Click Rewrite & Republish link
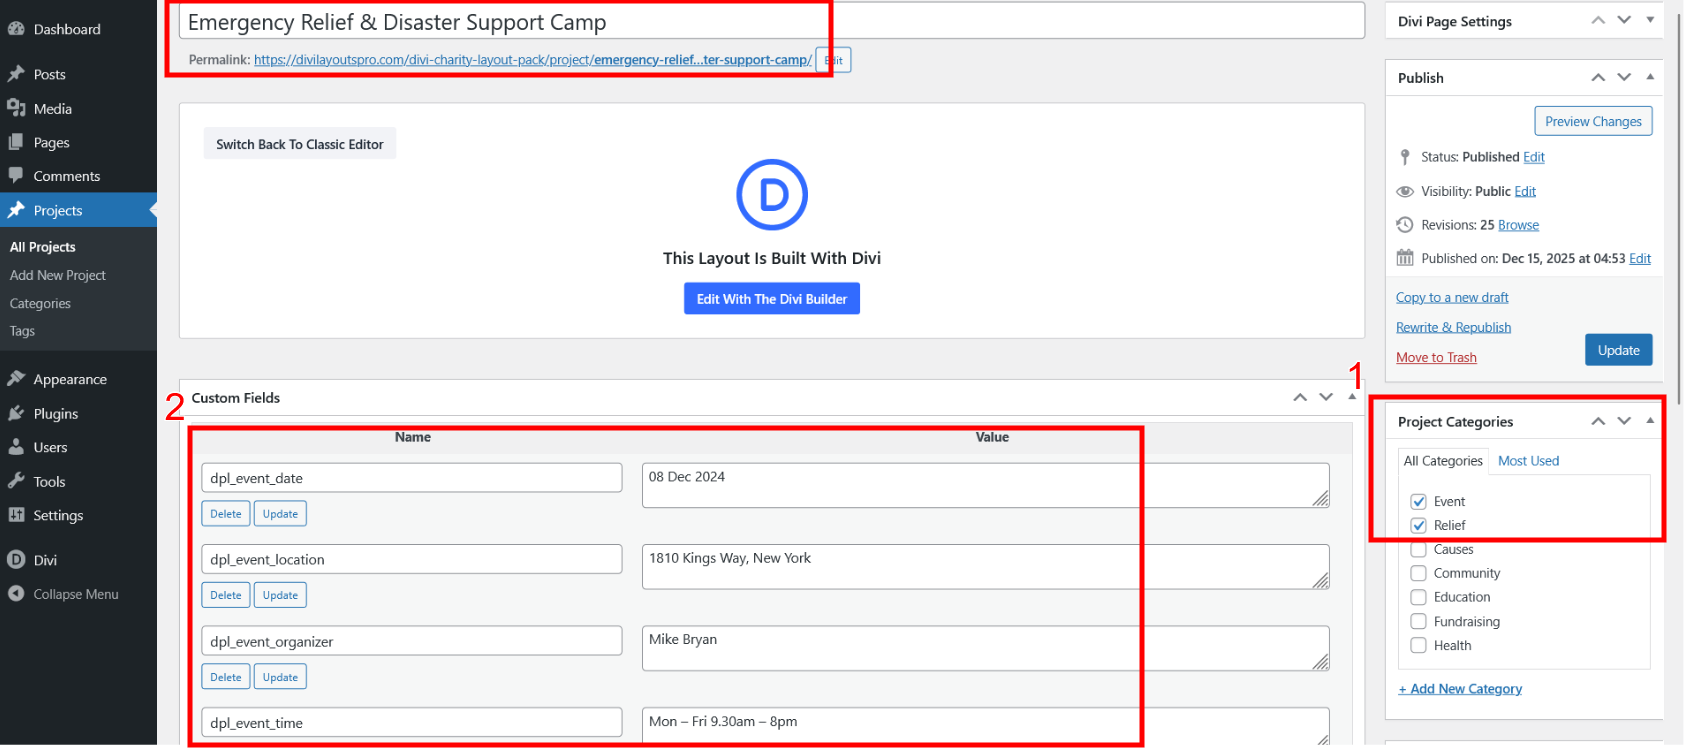This screenshot has width=1694, height=750. coord(1453,327)
